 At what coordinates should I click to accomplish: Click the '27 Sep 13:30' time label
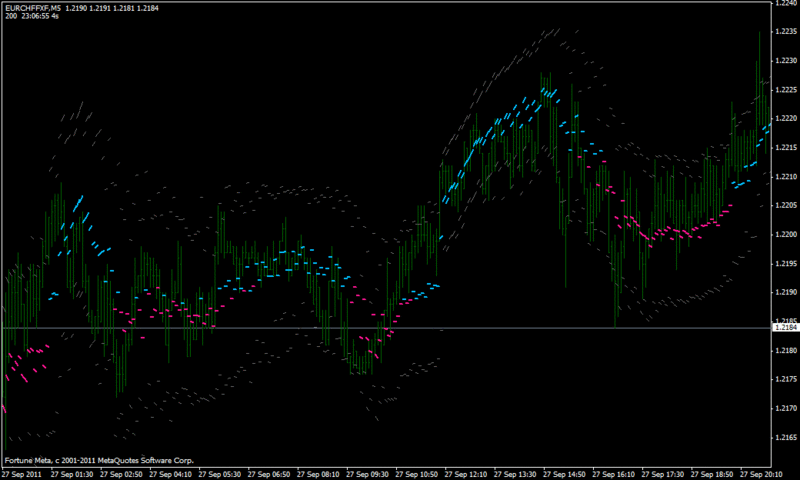coord(515,474)
